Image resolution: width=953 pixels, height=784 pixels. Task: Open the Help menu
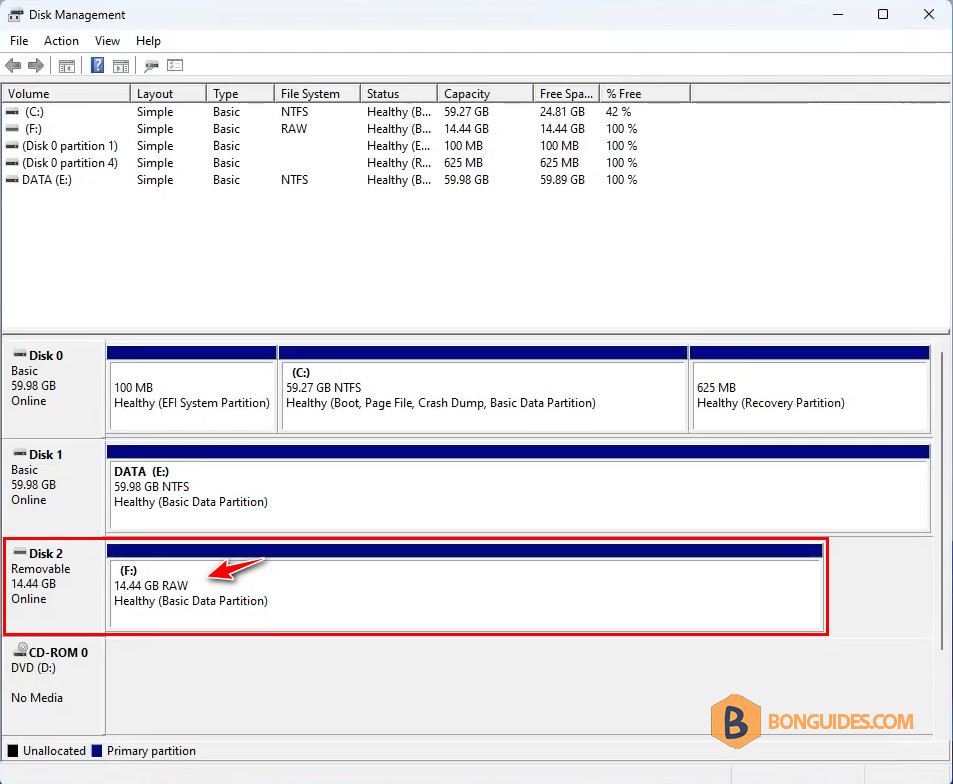(x=148, y=41)
